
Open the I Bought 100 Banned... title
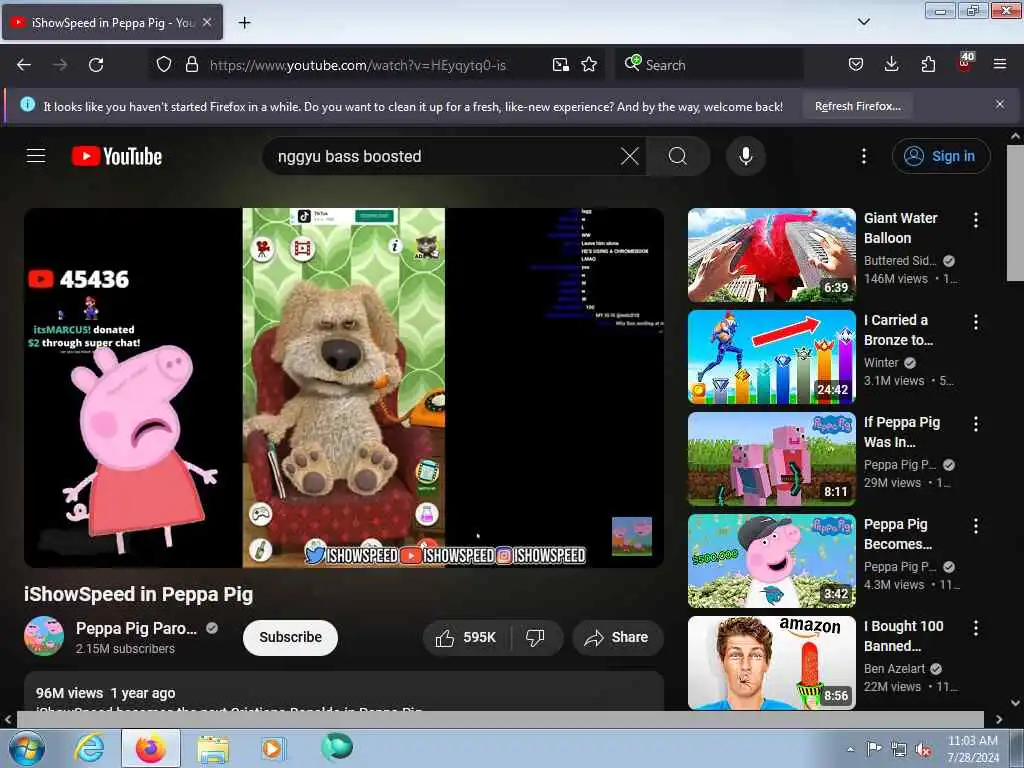coord(903,635)
